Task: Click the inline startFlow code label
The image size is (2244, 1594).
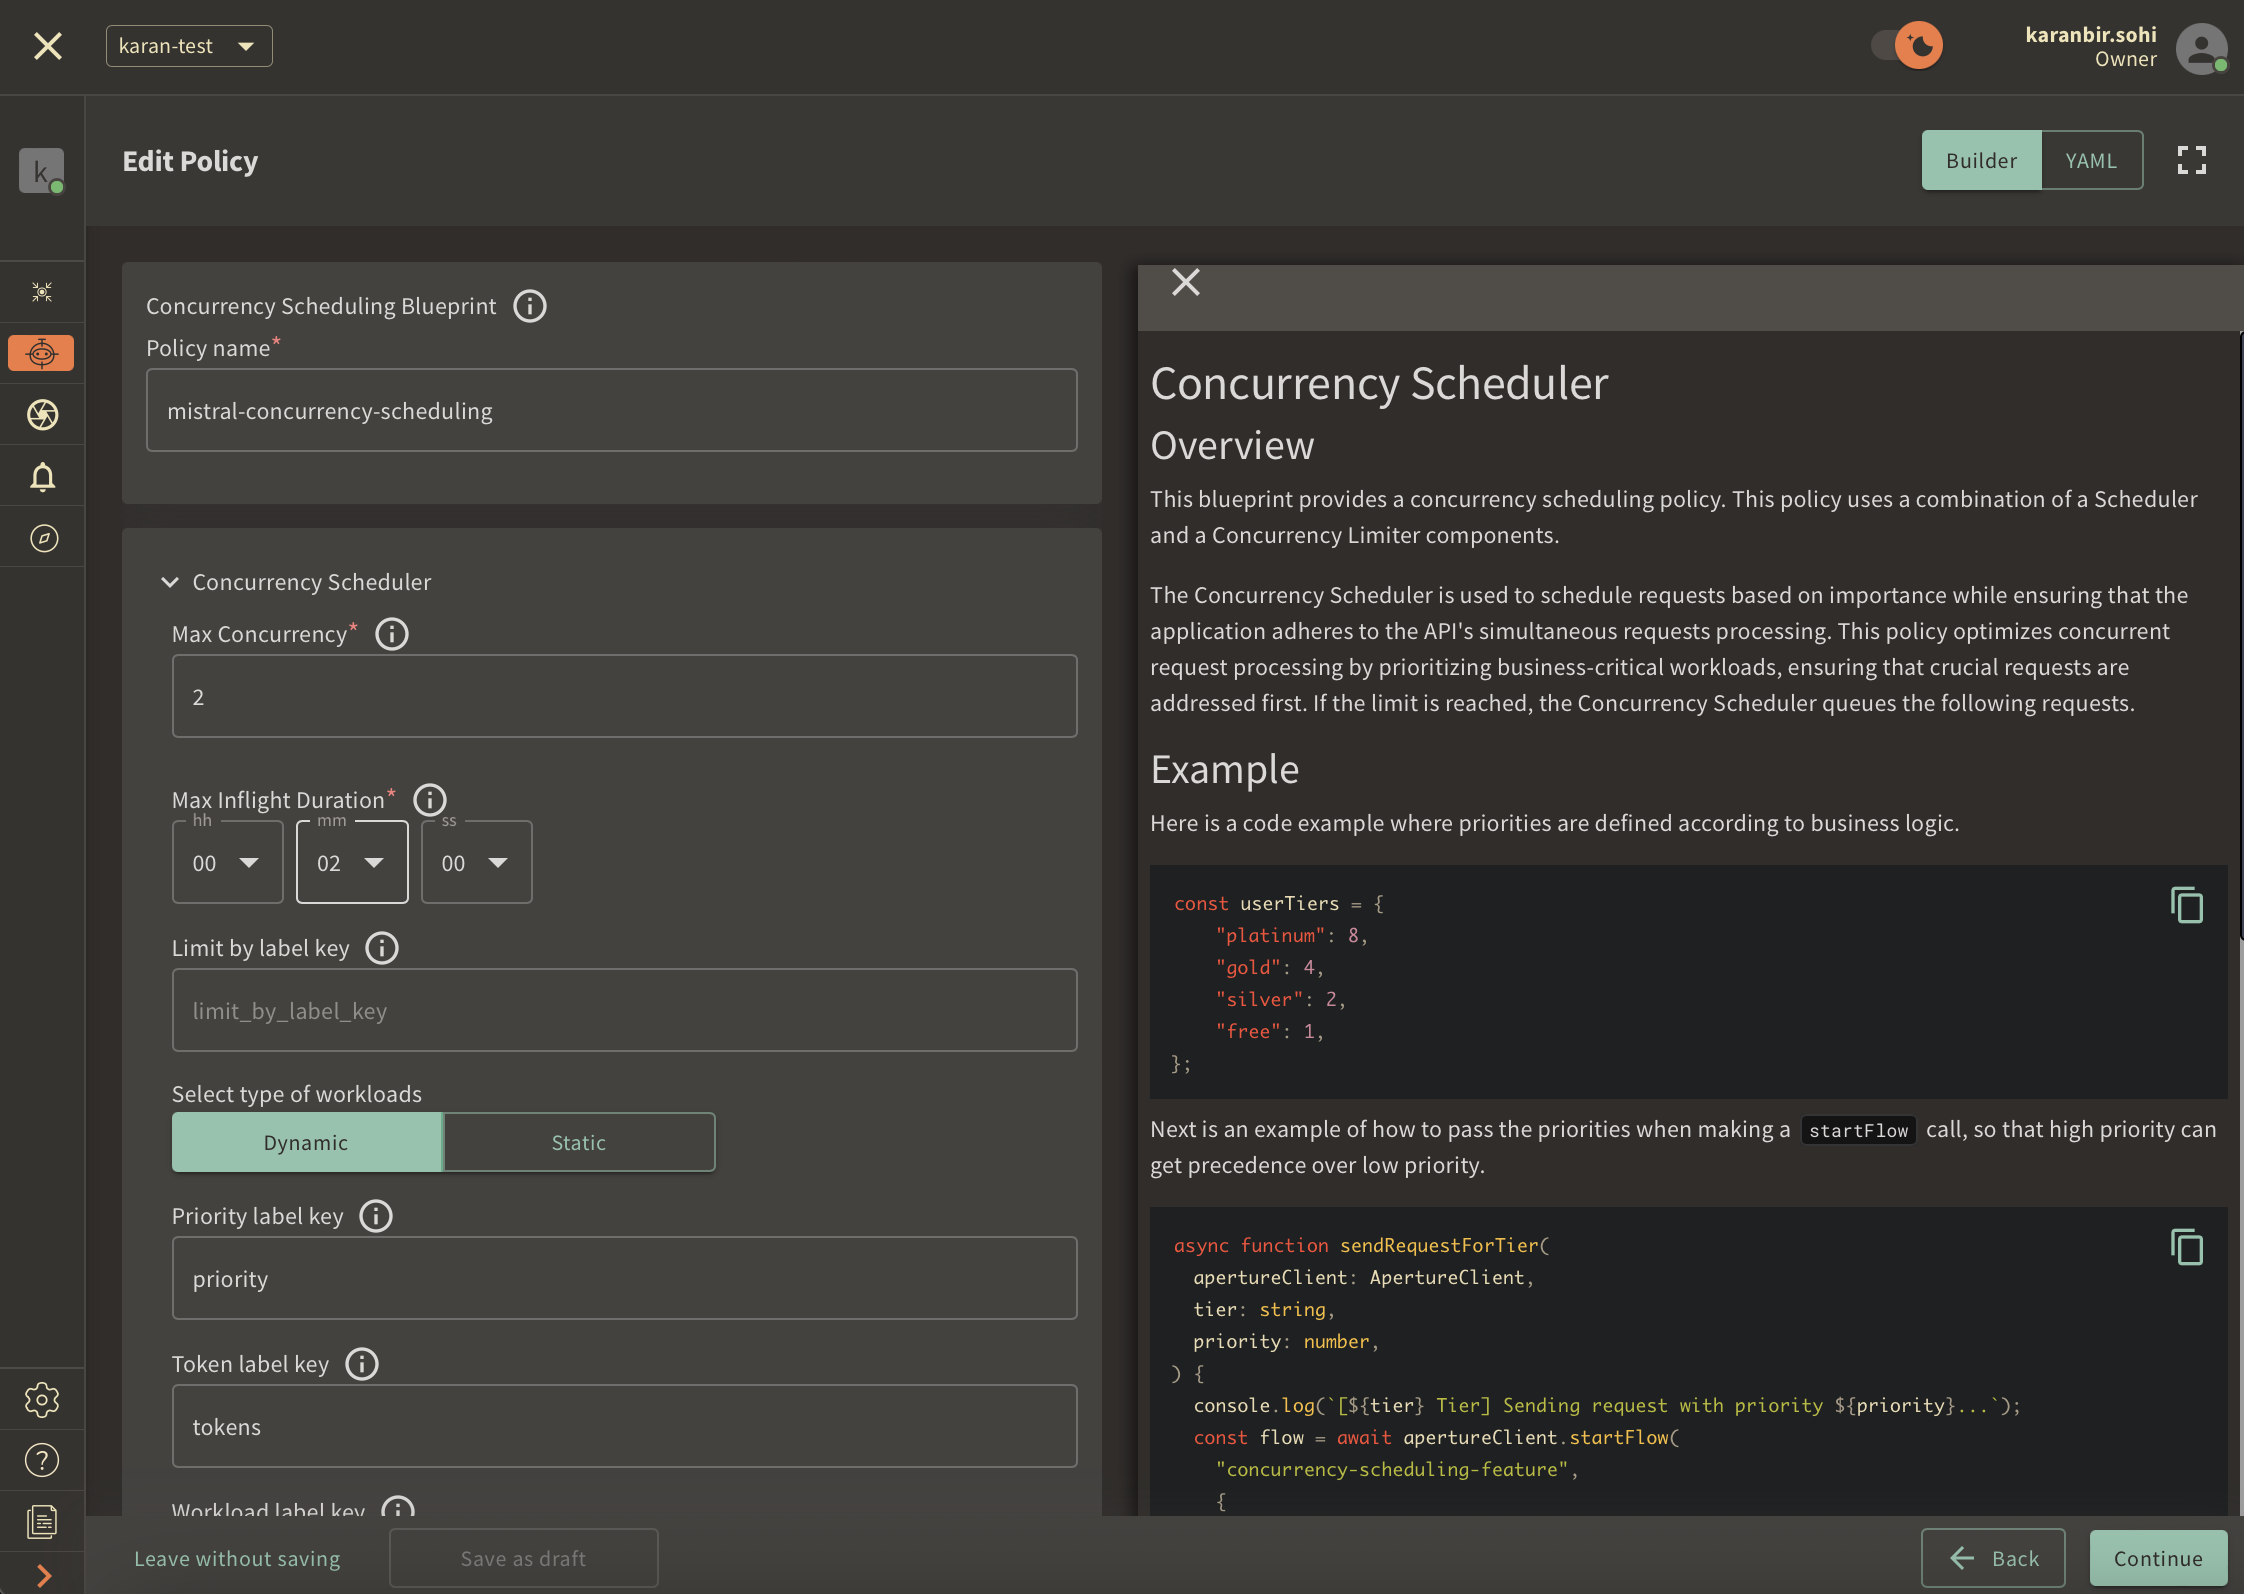Action: point(1858,1130)
